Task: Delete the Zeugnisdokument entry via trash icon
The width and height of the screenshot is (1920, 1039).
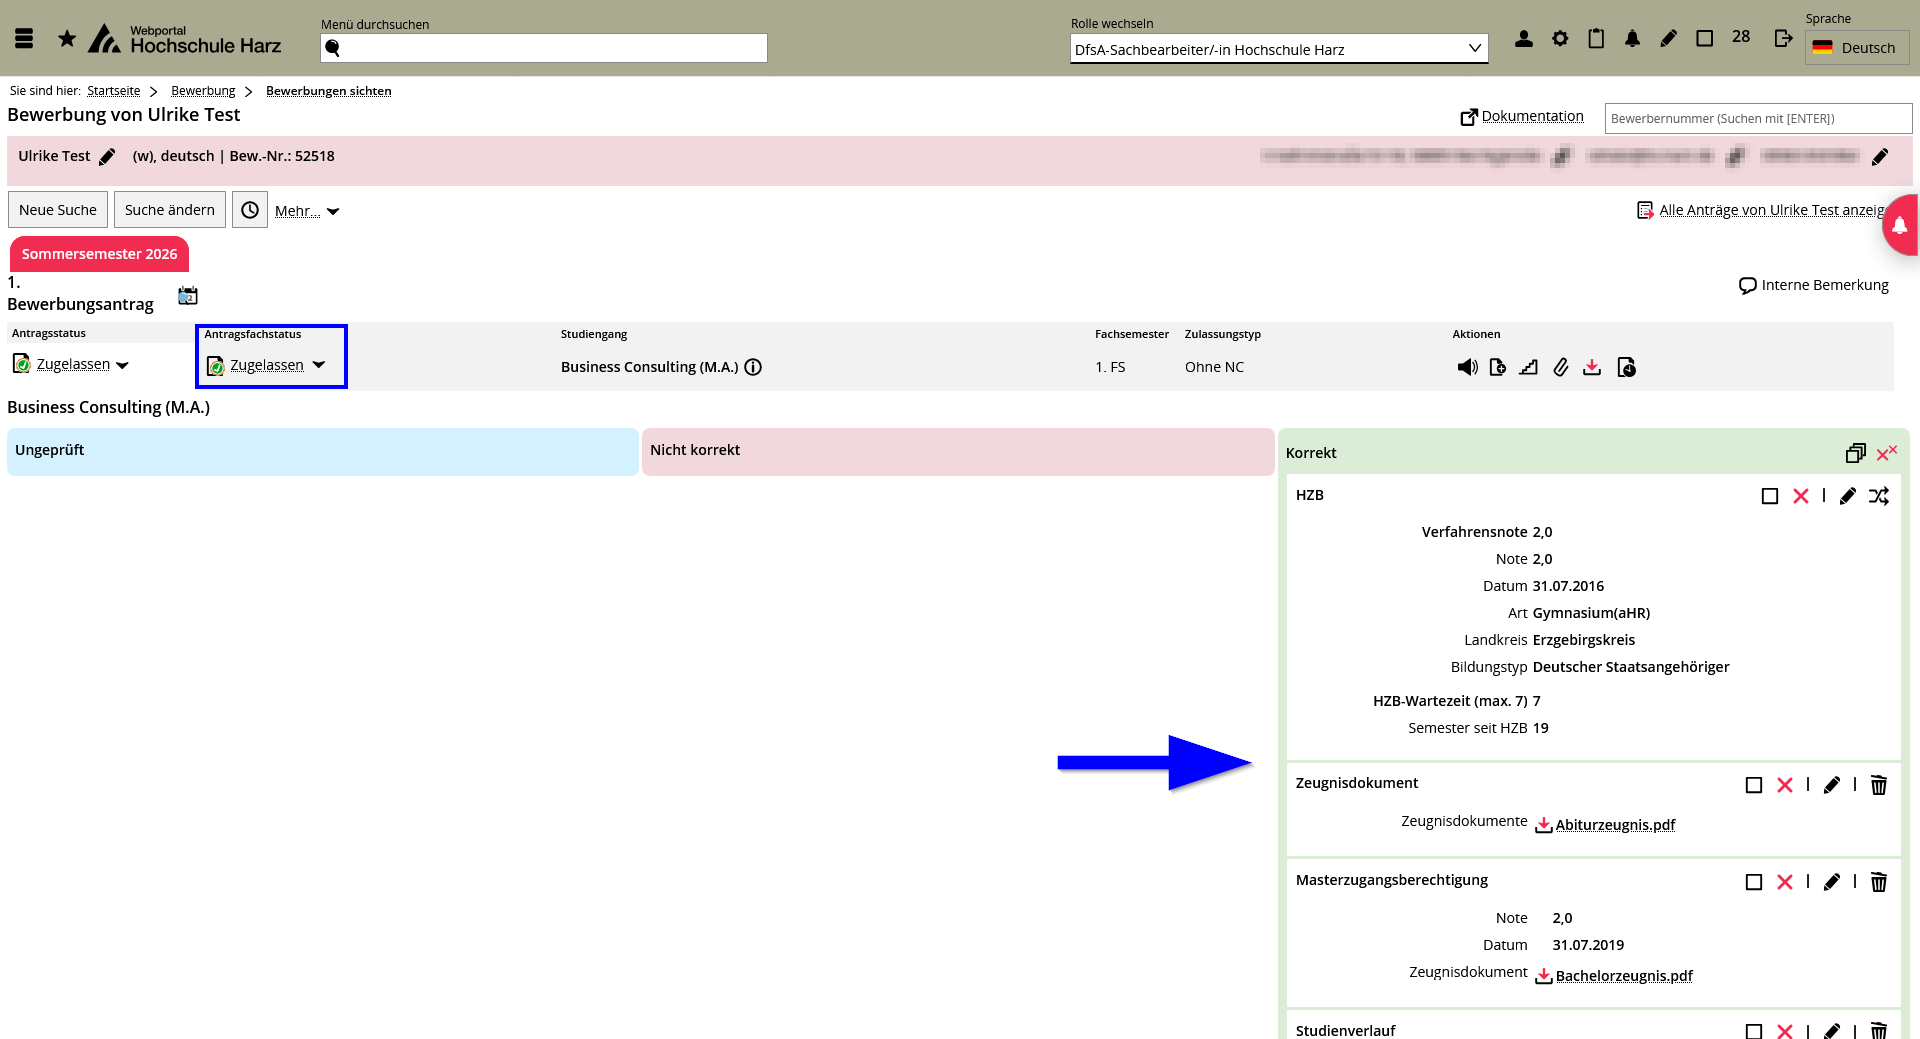Action: point(1878,785)
